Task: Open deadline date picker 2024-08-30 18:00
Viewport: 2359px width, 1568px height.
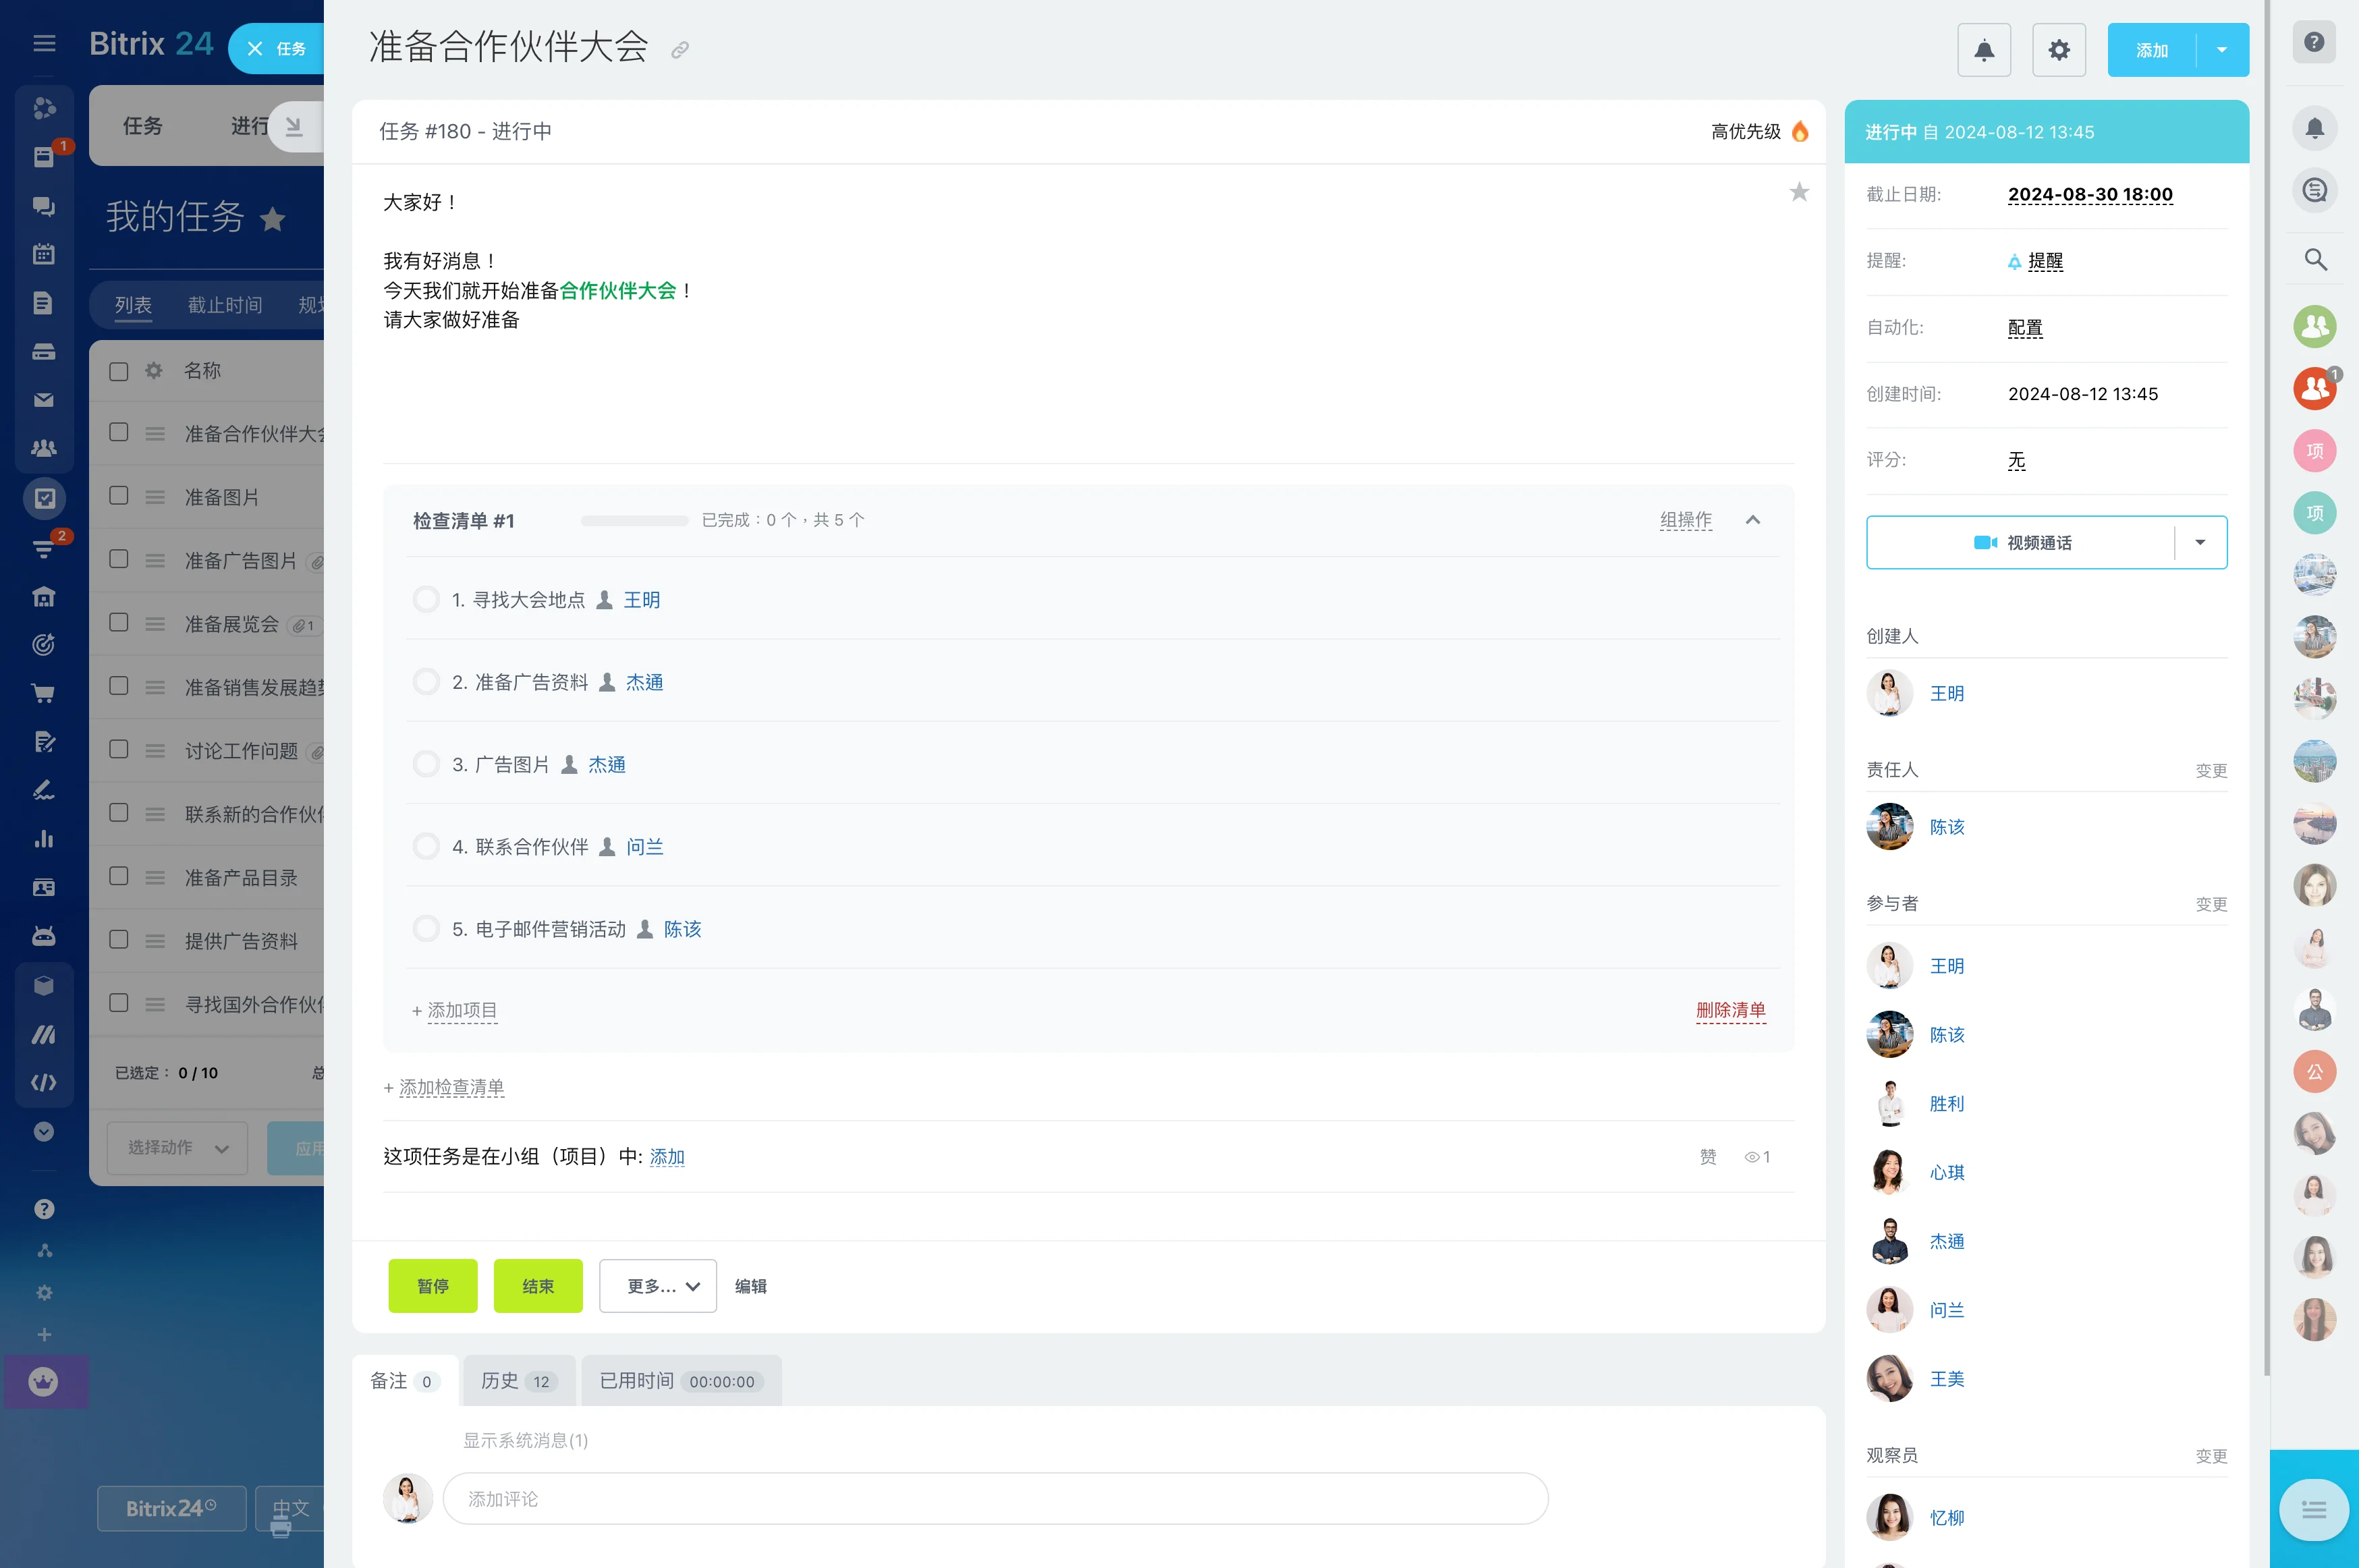Action: tap(2090, 194)
